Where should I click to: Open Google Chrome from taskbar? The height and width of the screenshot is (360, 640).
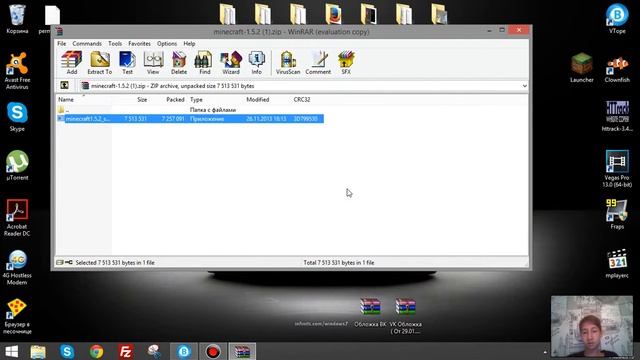96,351
